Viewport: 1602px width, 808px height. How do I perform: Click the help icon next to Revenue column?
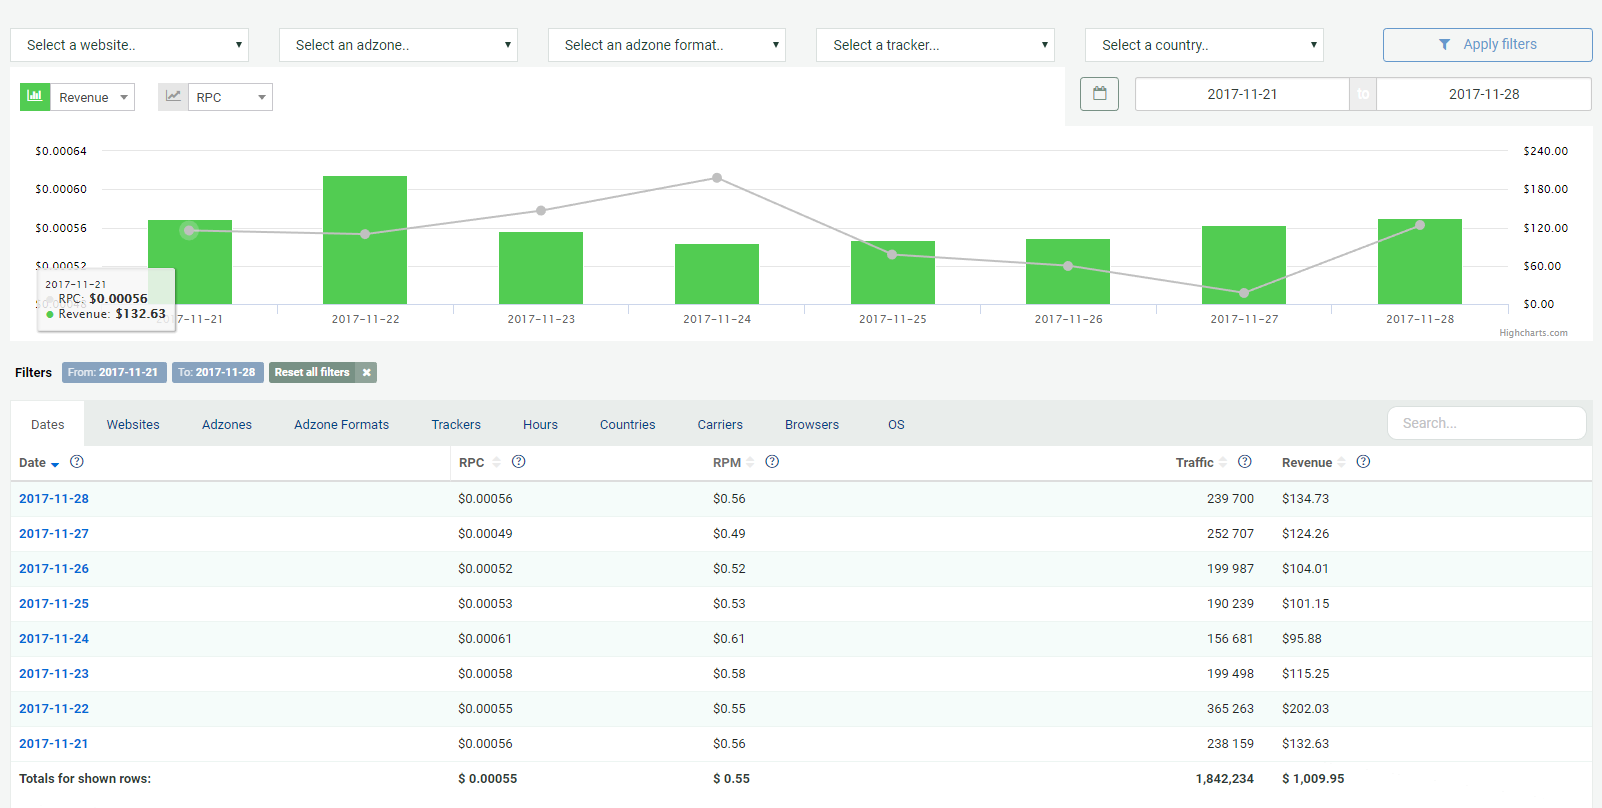coord(1363,462)
